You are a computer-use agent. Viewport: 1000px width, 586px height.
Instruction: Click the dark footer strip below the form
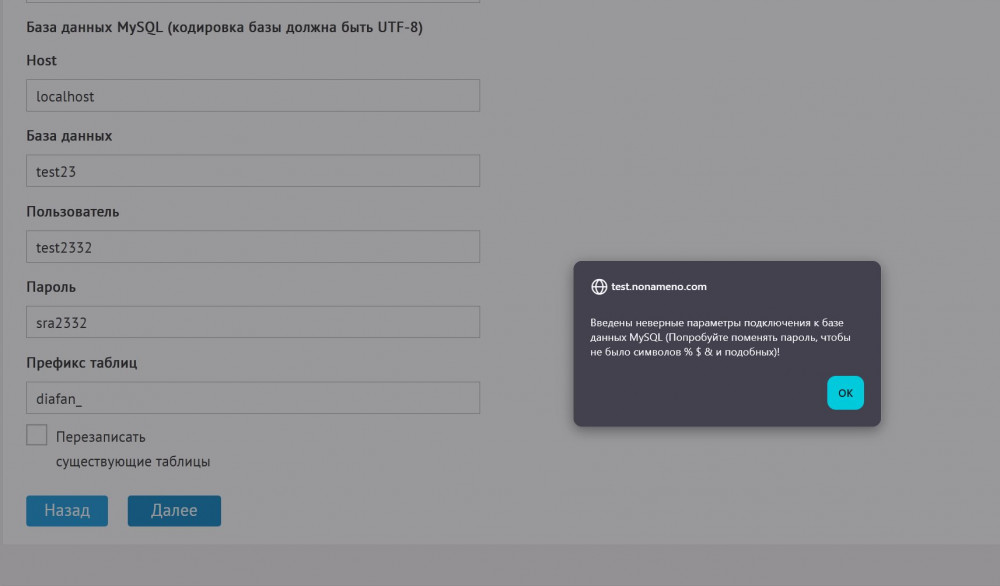[x=500, y=566]
